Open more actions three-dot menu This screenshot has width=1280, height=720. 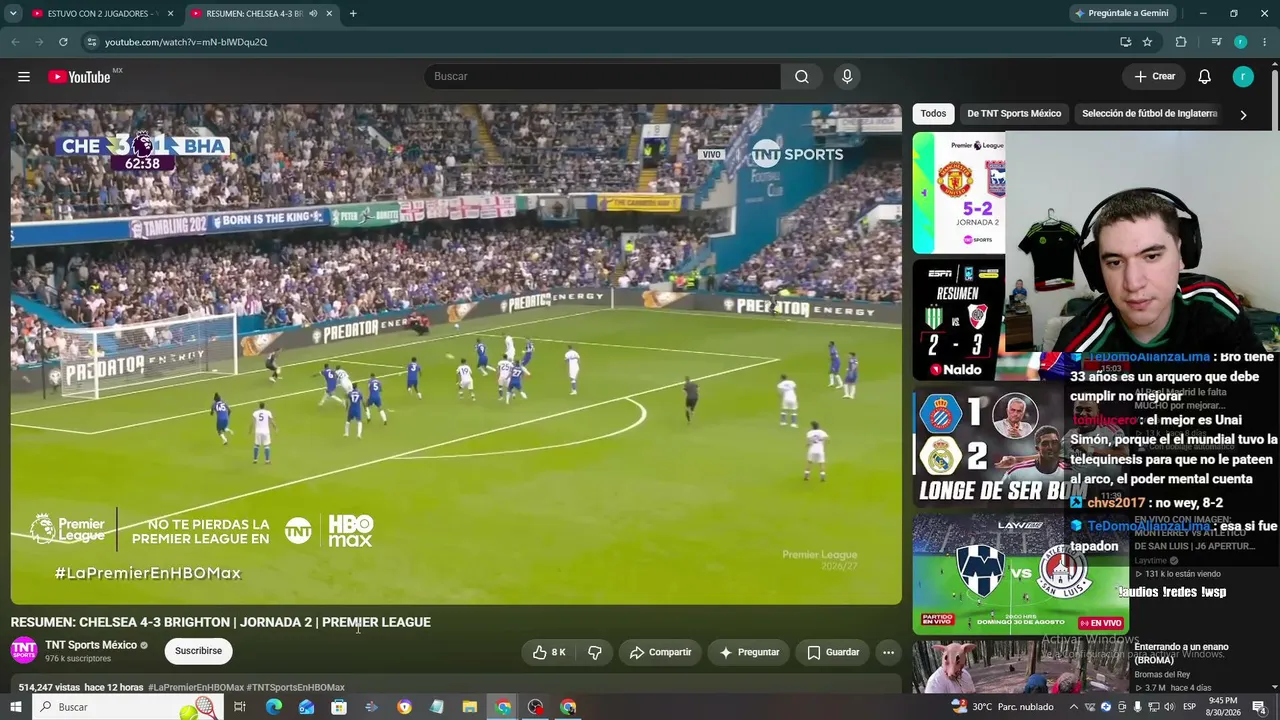[x=888, y=652]
